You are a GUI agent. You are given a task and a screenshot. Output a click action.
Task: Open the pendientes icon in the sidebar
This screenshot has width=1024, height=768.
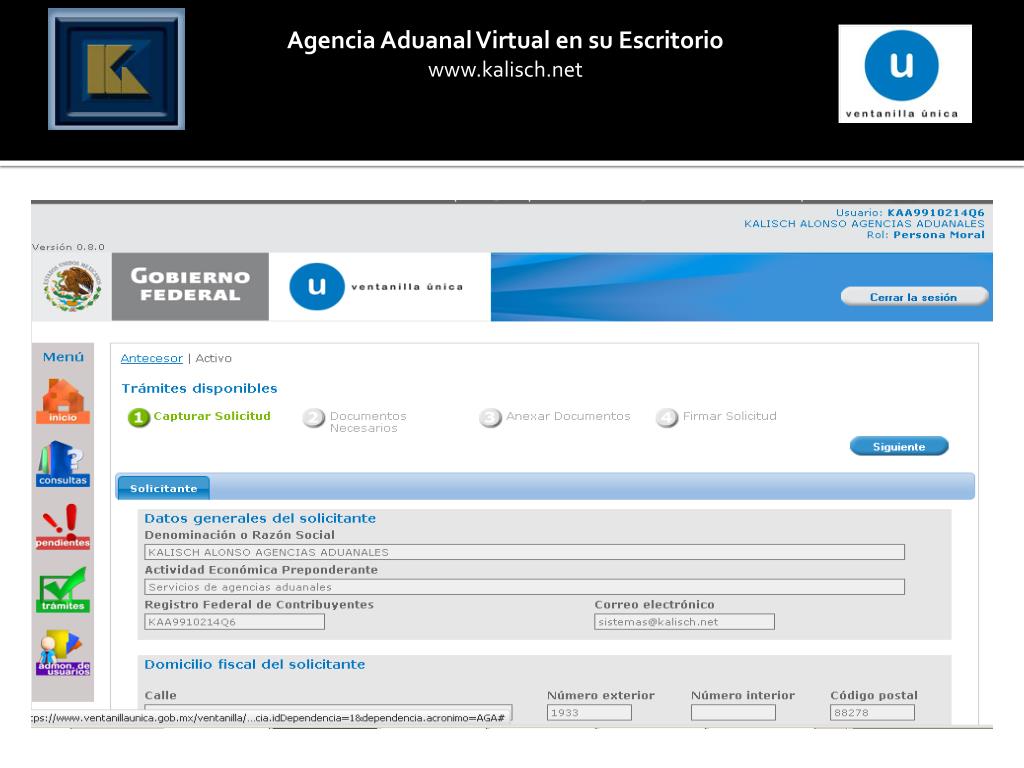(x=63, y=526)
